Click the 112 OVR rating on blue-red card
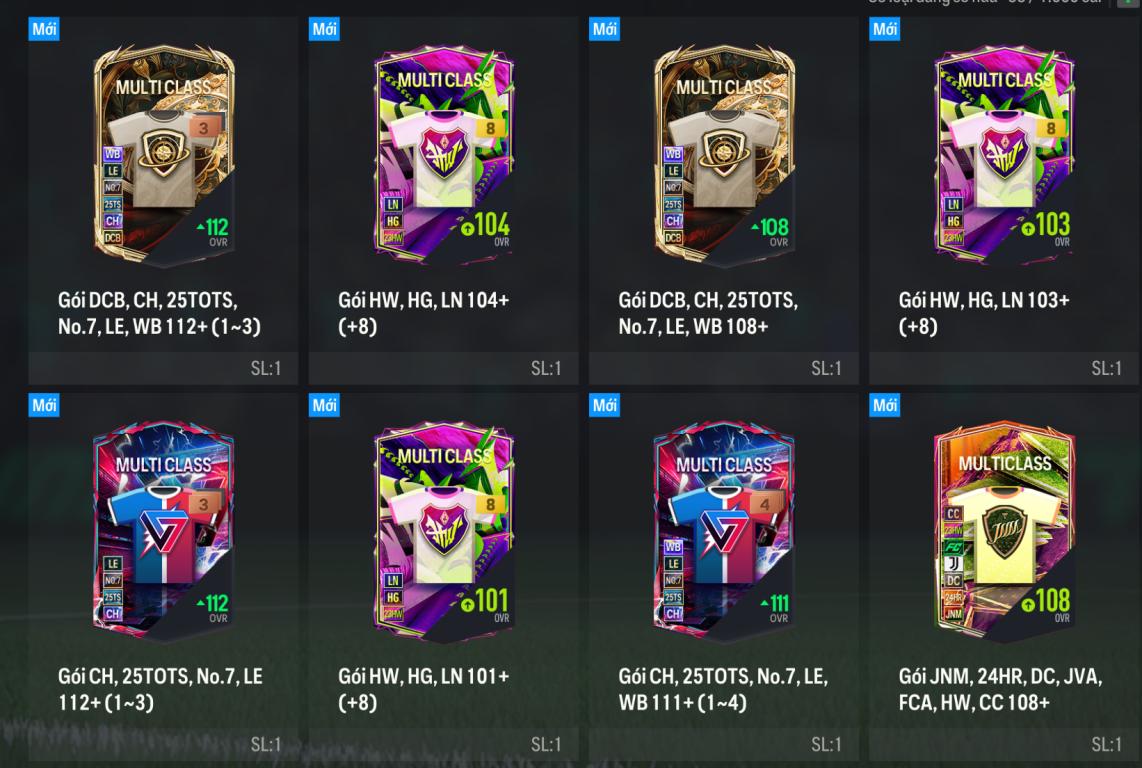This screenshot has height=768, width=1142. [213, 603]
